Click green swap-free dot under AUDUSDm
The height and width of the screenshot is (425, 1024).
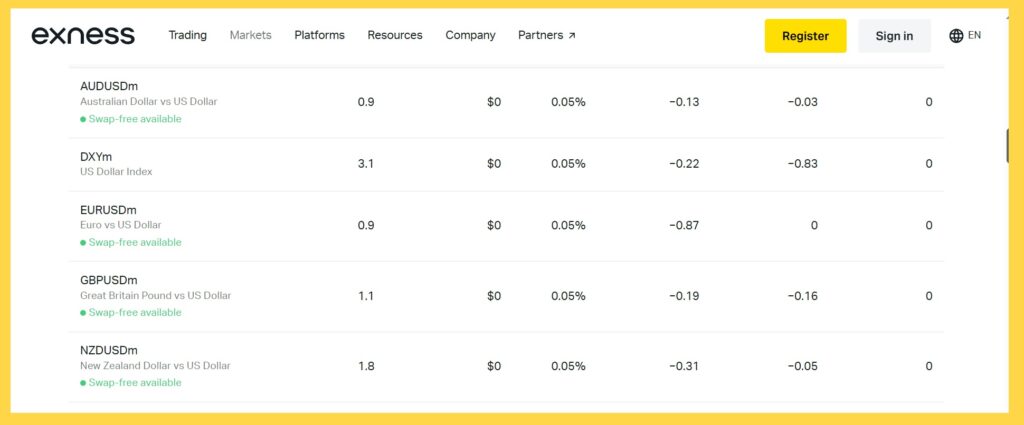click(83, 119)
